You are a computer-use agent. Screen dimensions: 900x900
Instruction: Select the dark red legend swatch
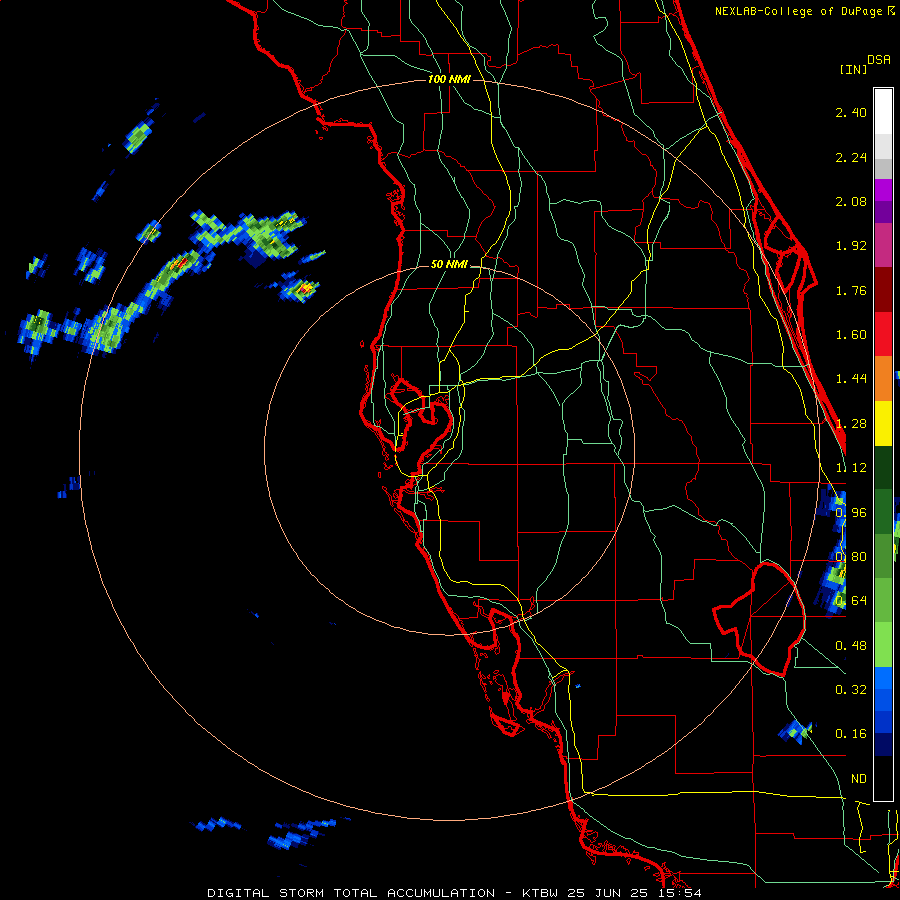pyautogui.click(x=883, y=290)
